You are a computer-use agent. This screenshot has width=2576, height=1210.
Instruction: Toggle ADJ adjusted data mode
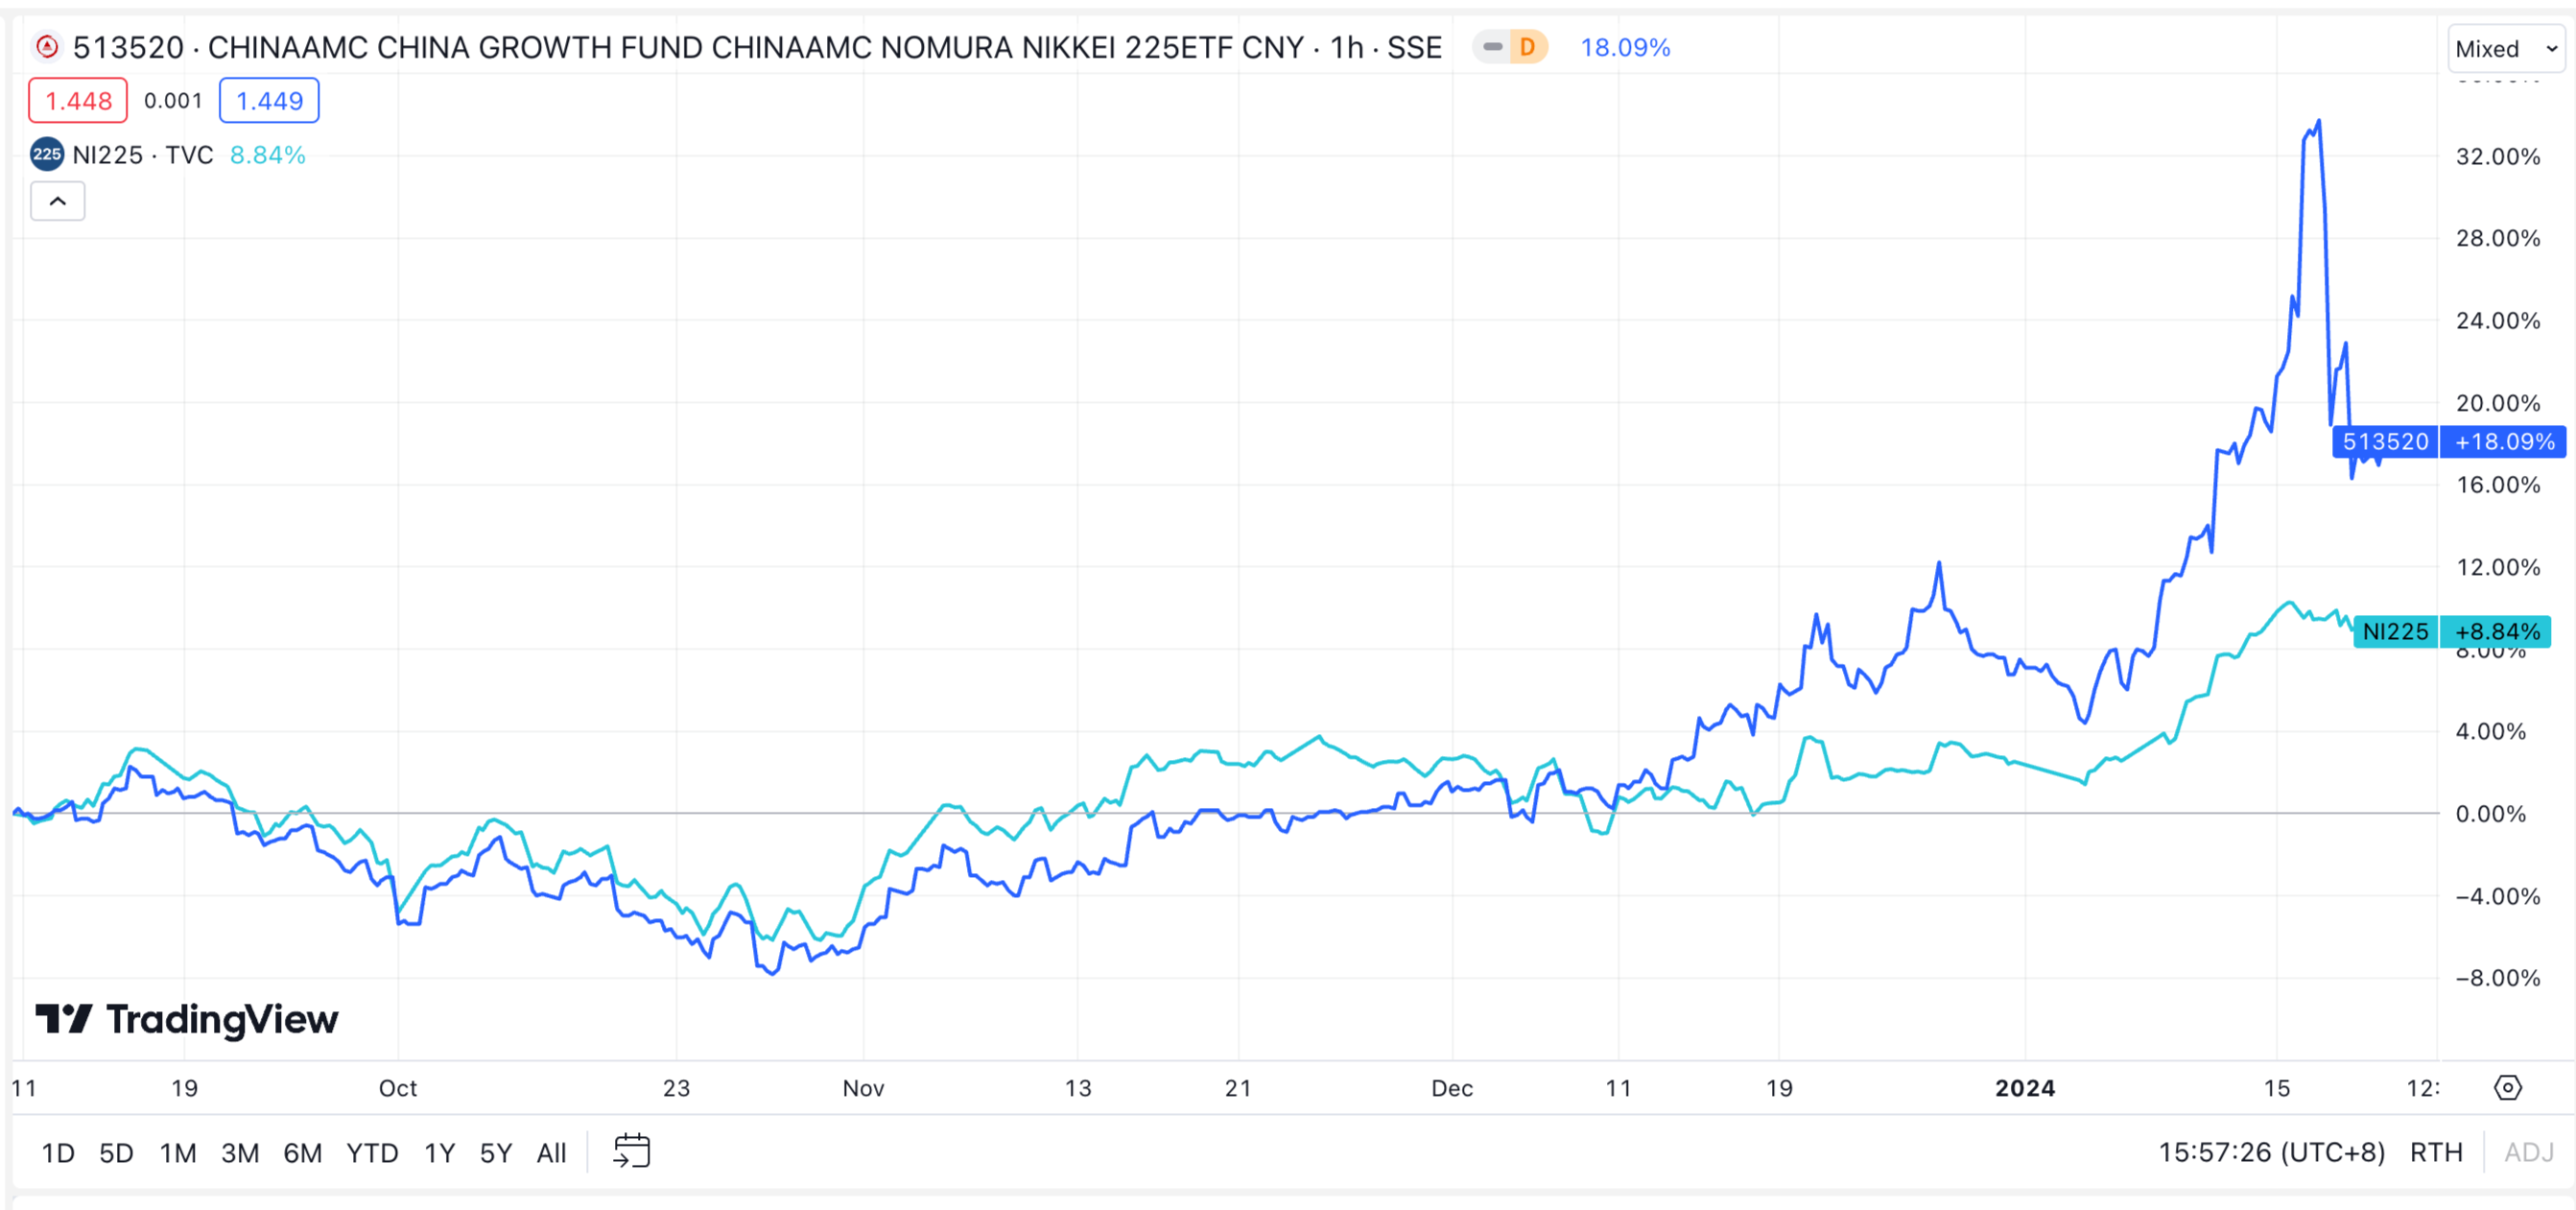(x=2528, y=1152)
